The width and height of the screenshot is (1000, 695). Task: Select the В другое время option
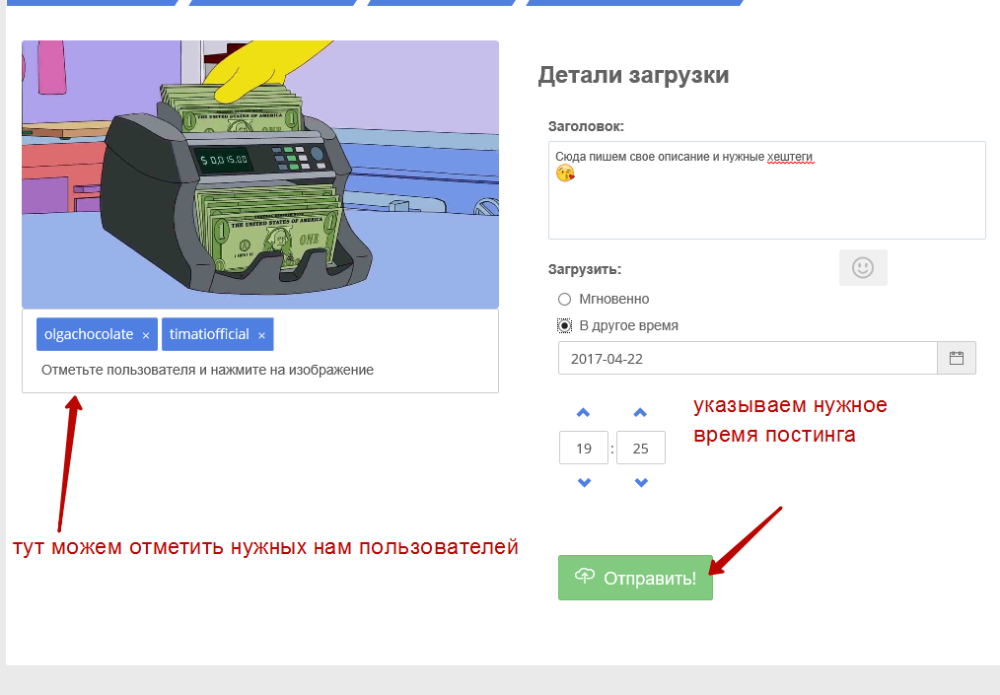[564, 326]
